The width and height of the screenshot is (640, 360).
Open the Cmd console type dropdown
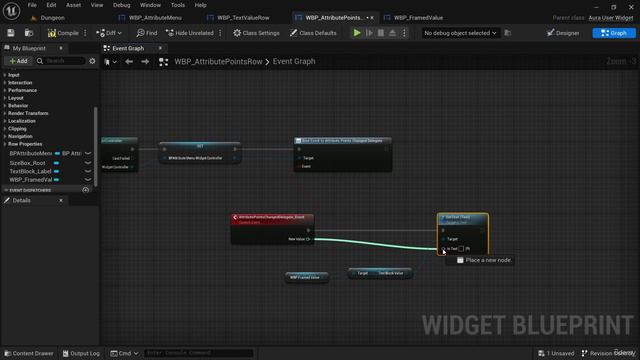124,353
